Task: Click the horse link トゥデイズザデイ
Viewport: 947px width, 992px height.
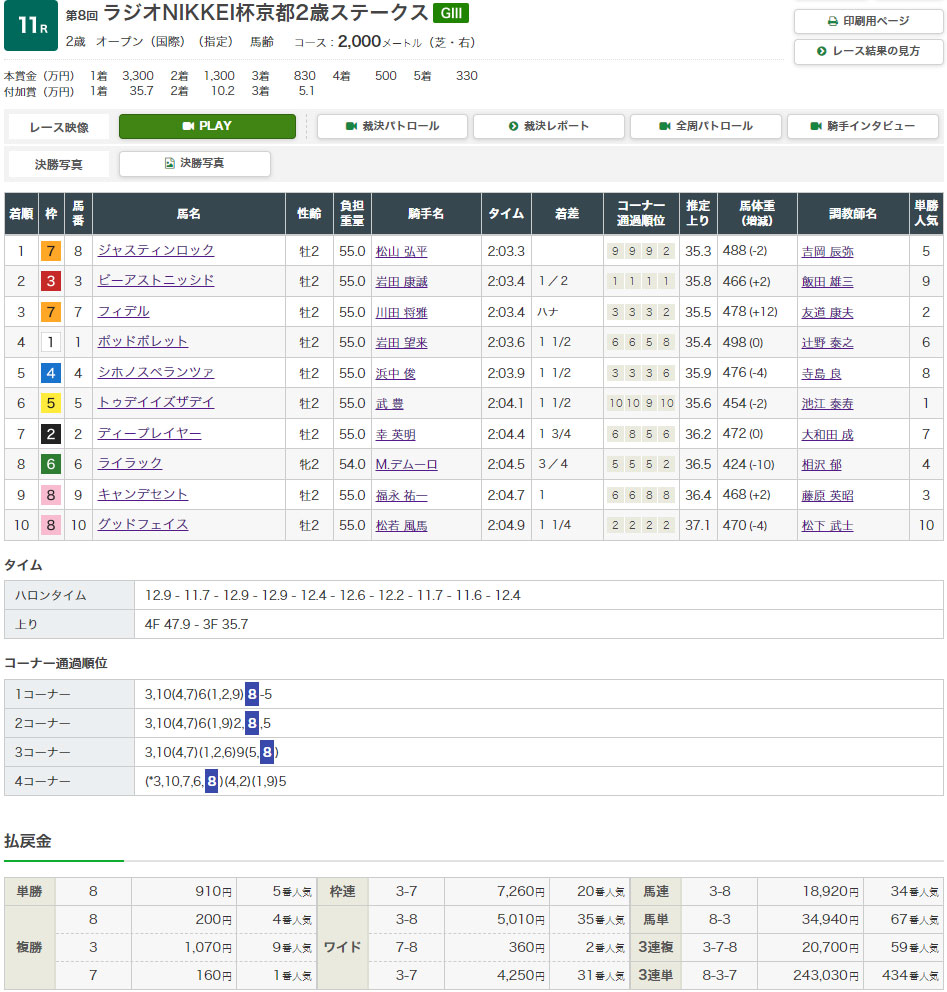Action: 156,403
